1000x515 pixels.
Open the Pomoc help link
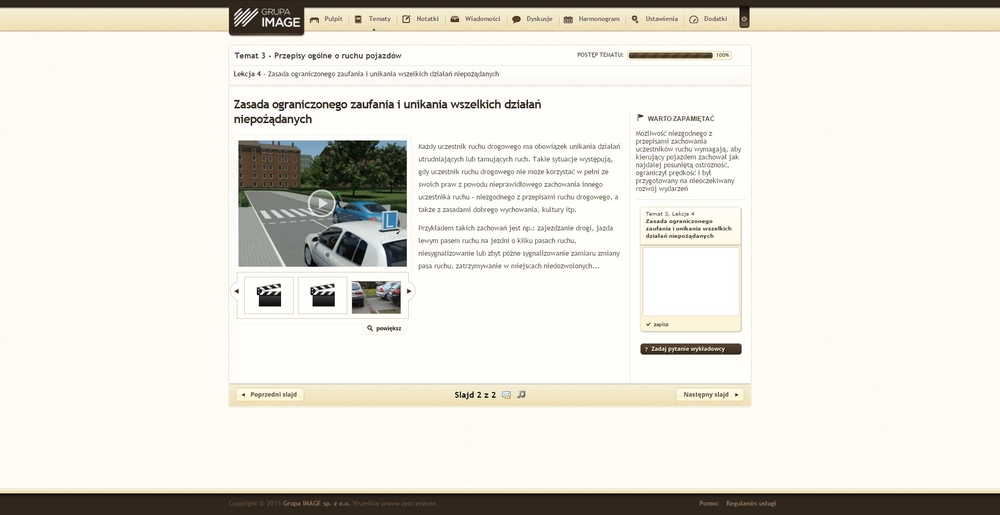click(709, 504)
